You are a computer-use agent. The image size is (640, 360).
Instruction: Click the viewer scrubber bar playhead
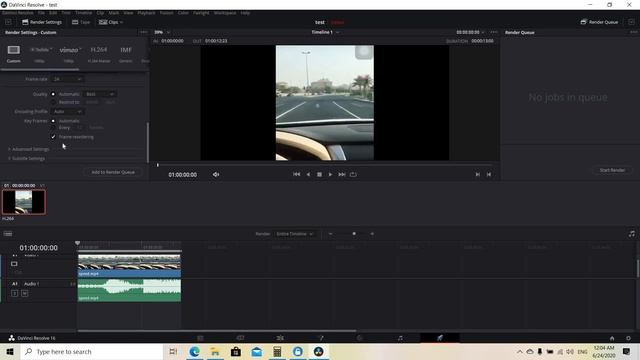click(x=158, y=165)
